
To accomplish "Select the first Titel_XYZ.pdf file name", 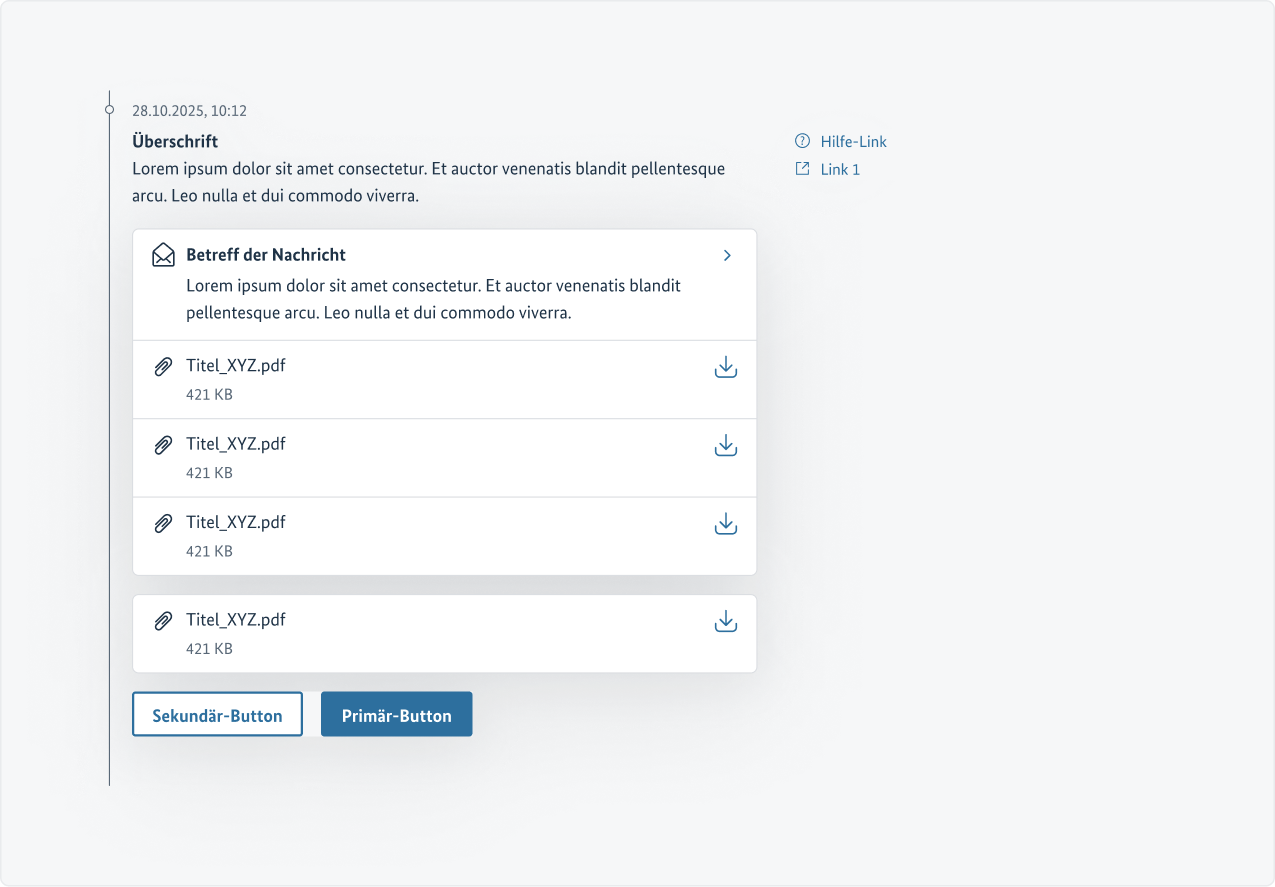I will [x=236, y=366].
